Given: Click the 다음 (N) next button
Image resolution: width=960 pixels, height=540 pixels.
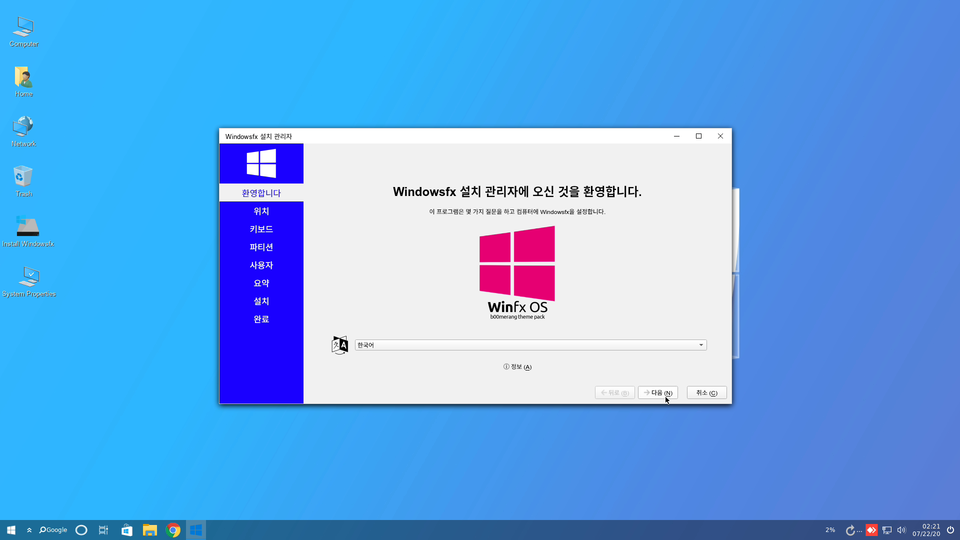Looking at the screenshot, I should tap(658, 392).
